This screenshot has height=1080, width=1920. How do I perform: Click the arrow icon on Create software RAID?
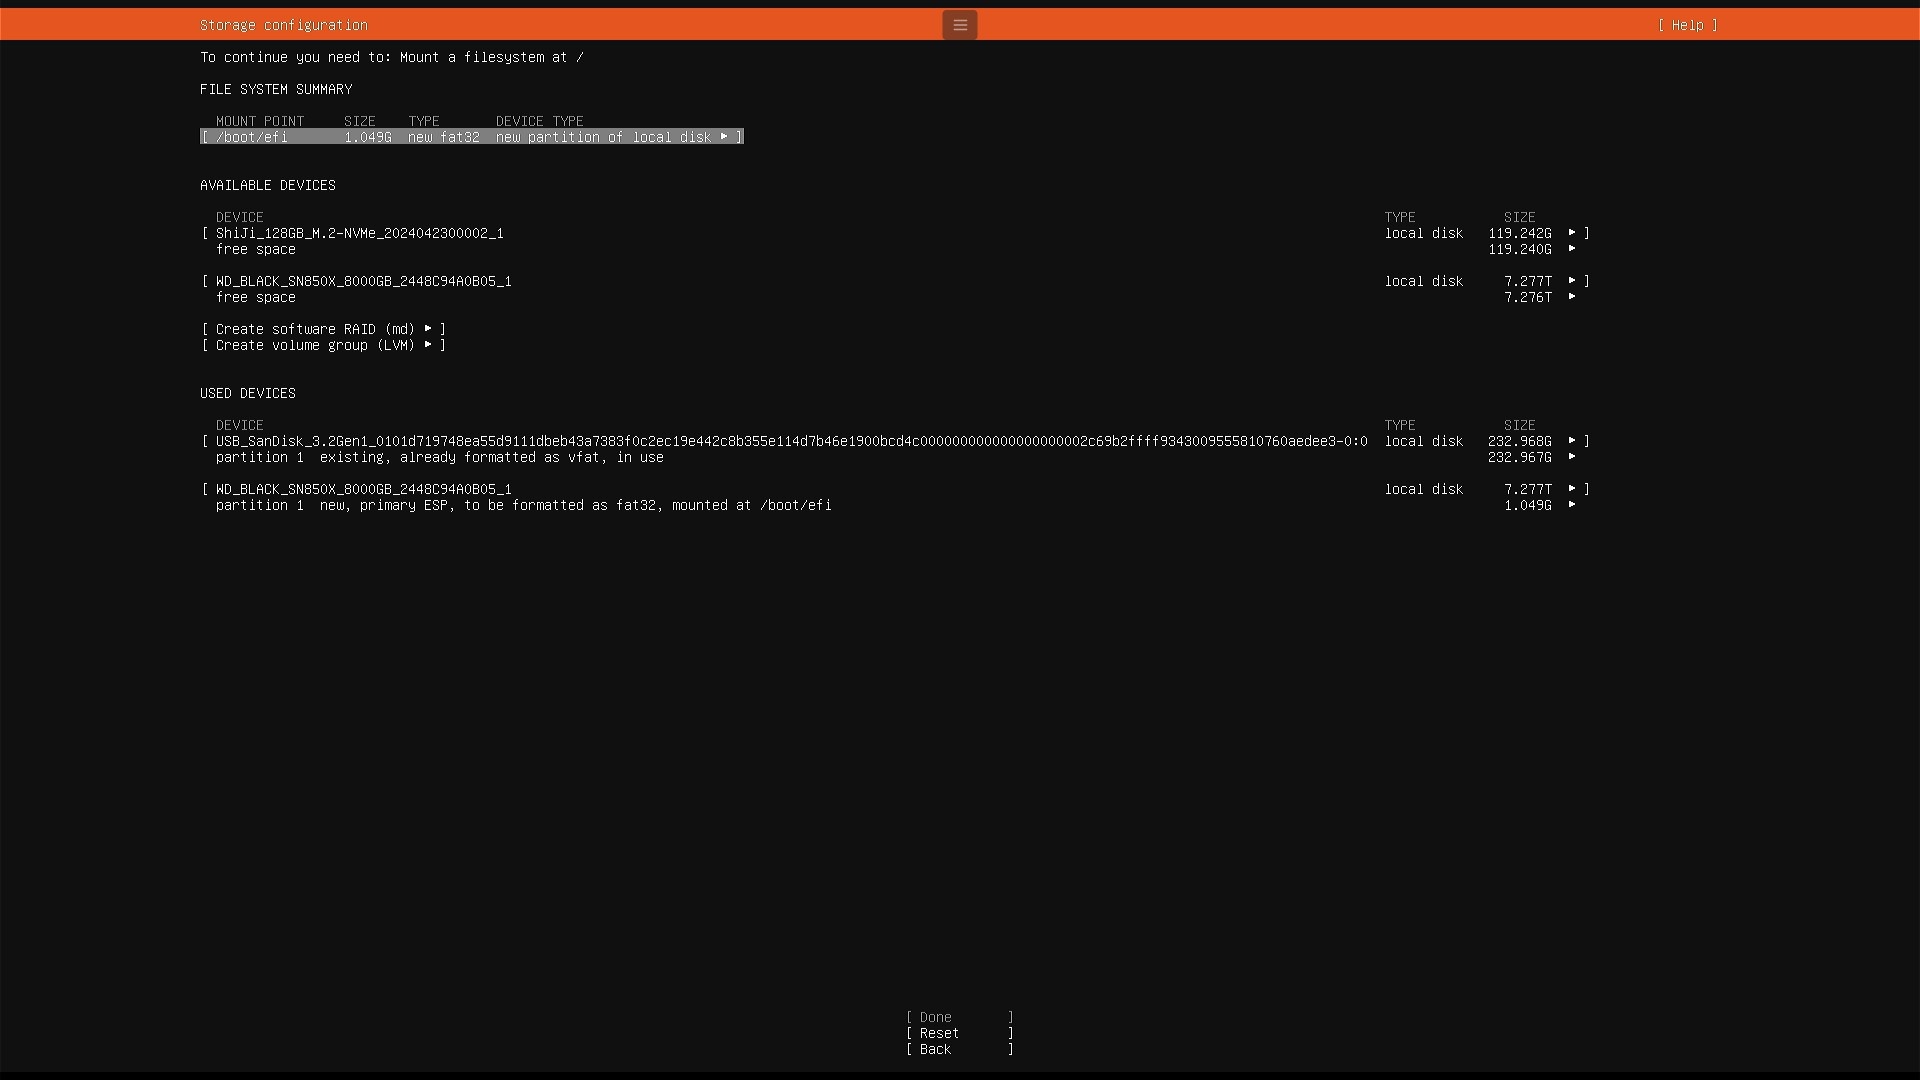(x=428, y=329)
